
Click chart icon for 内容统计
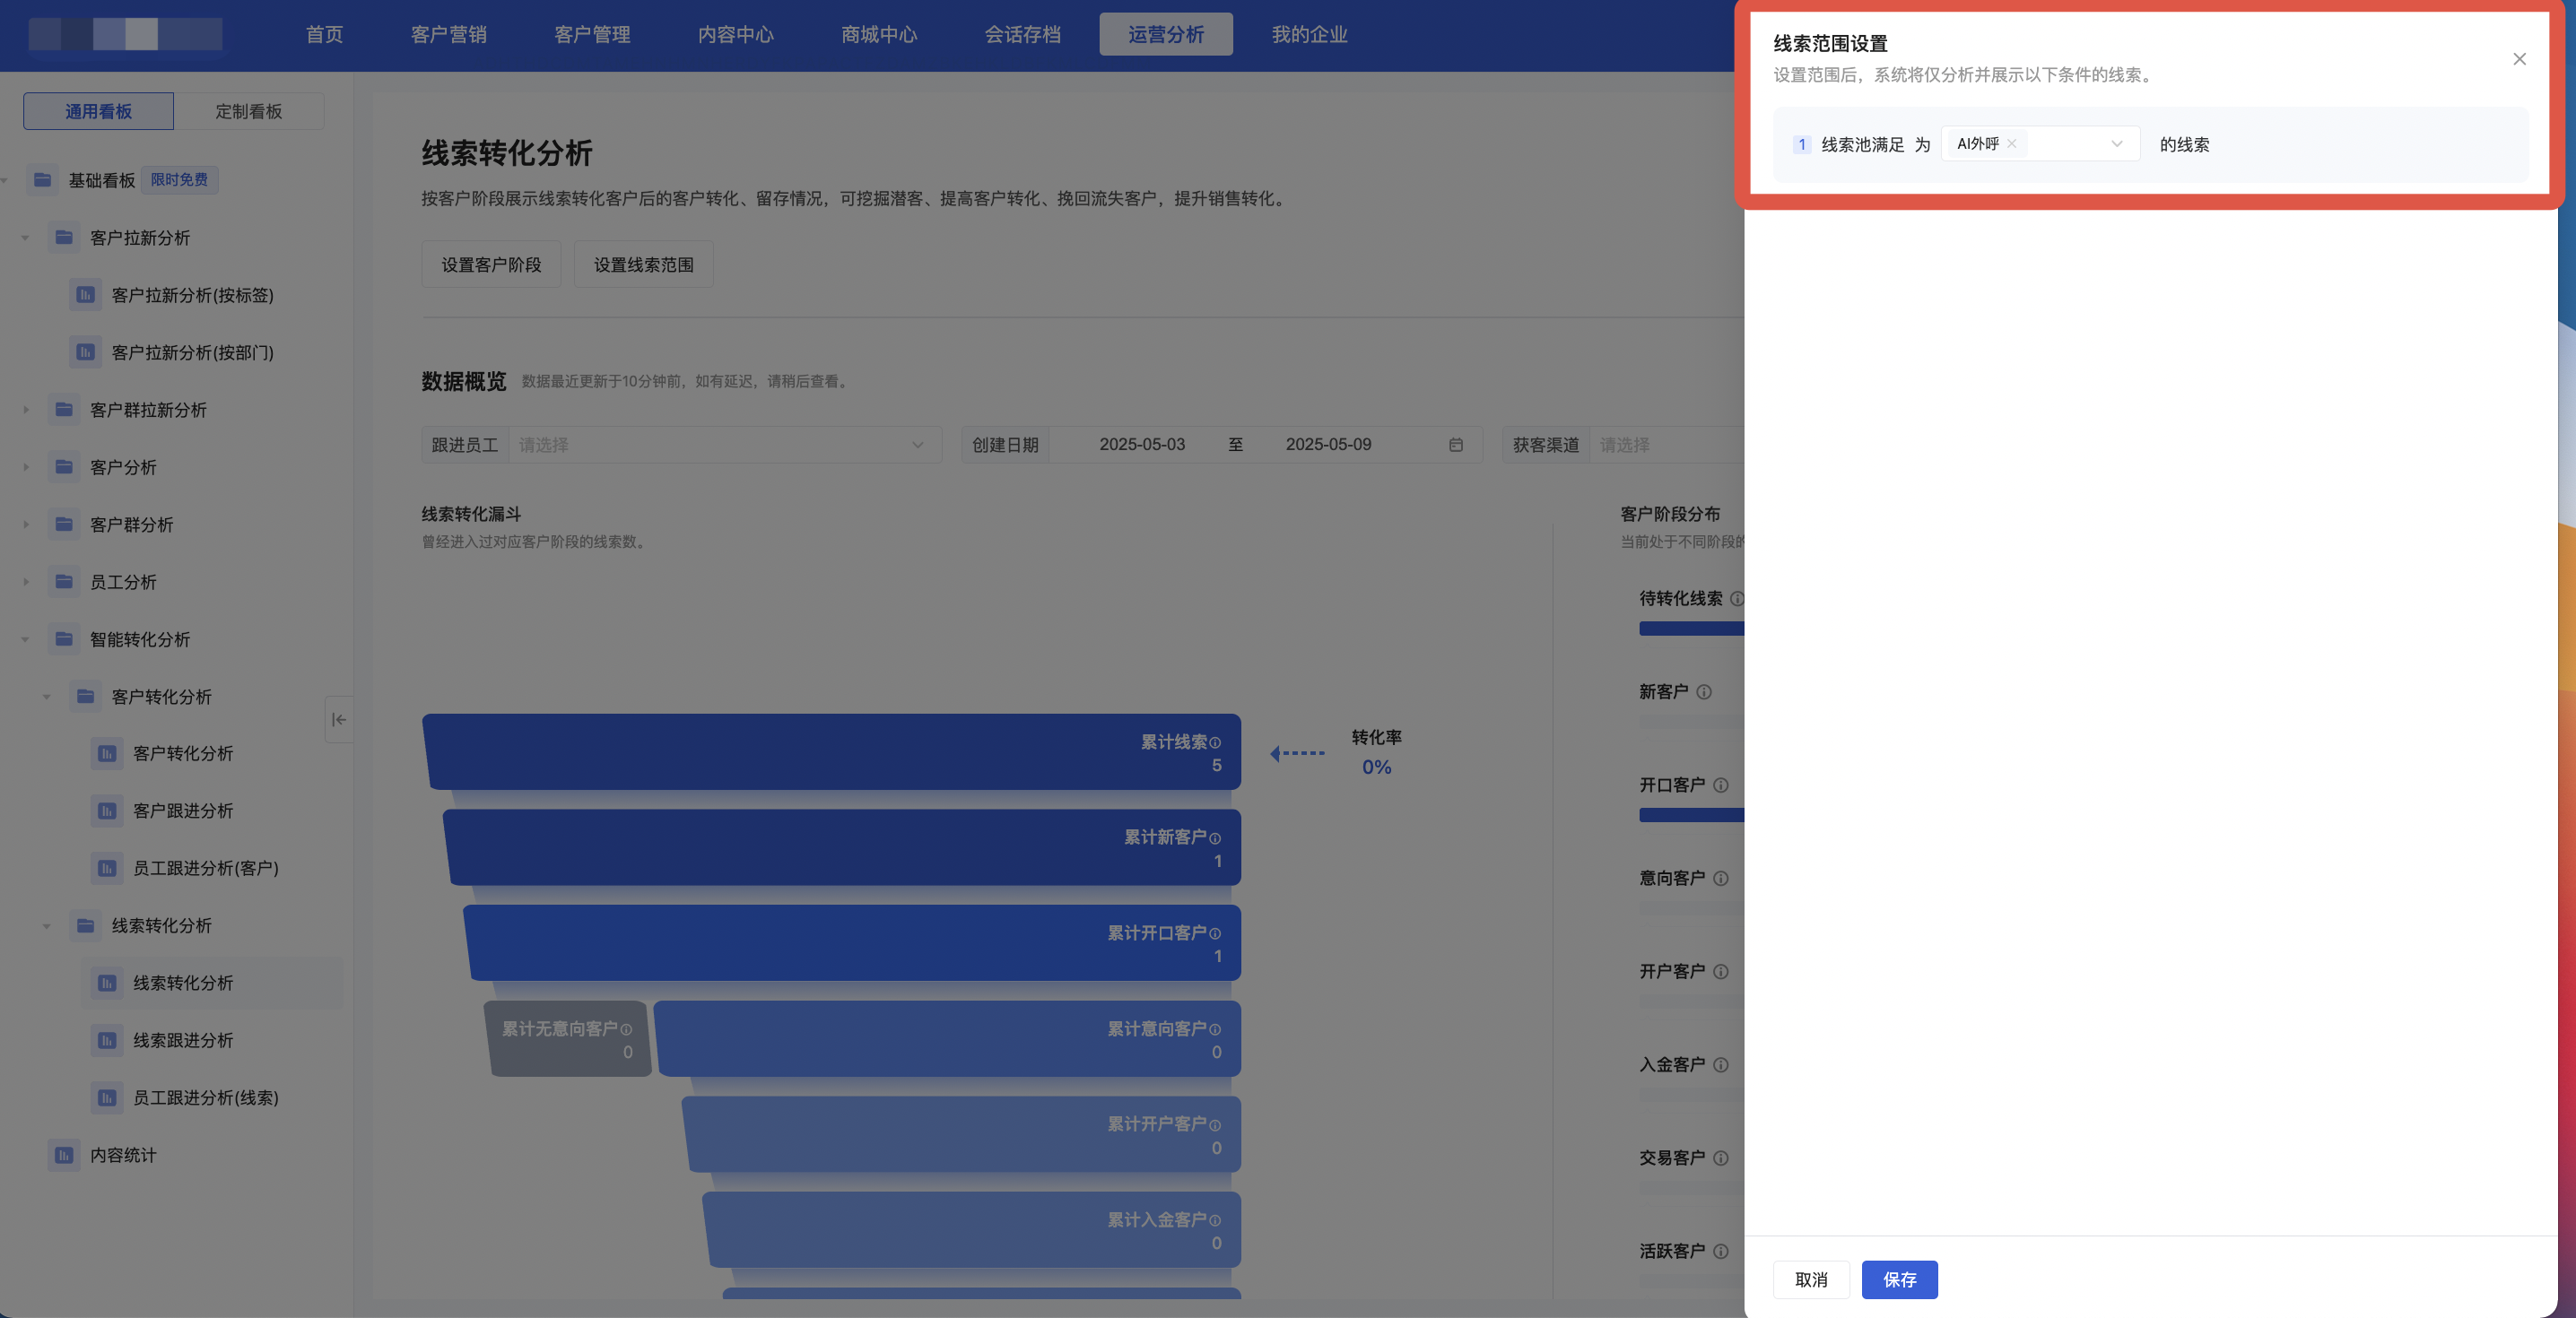coord(64,1155)
